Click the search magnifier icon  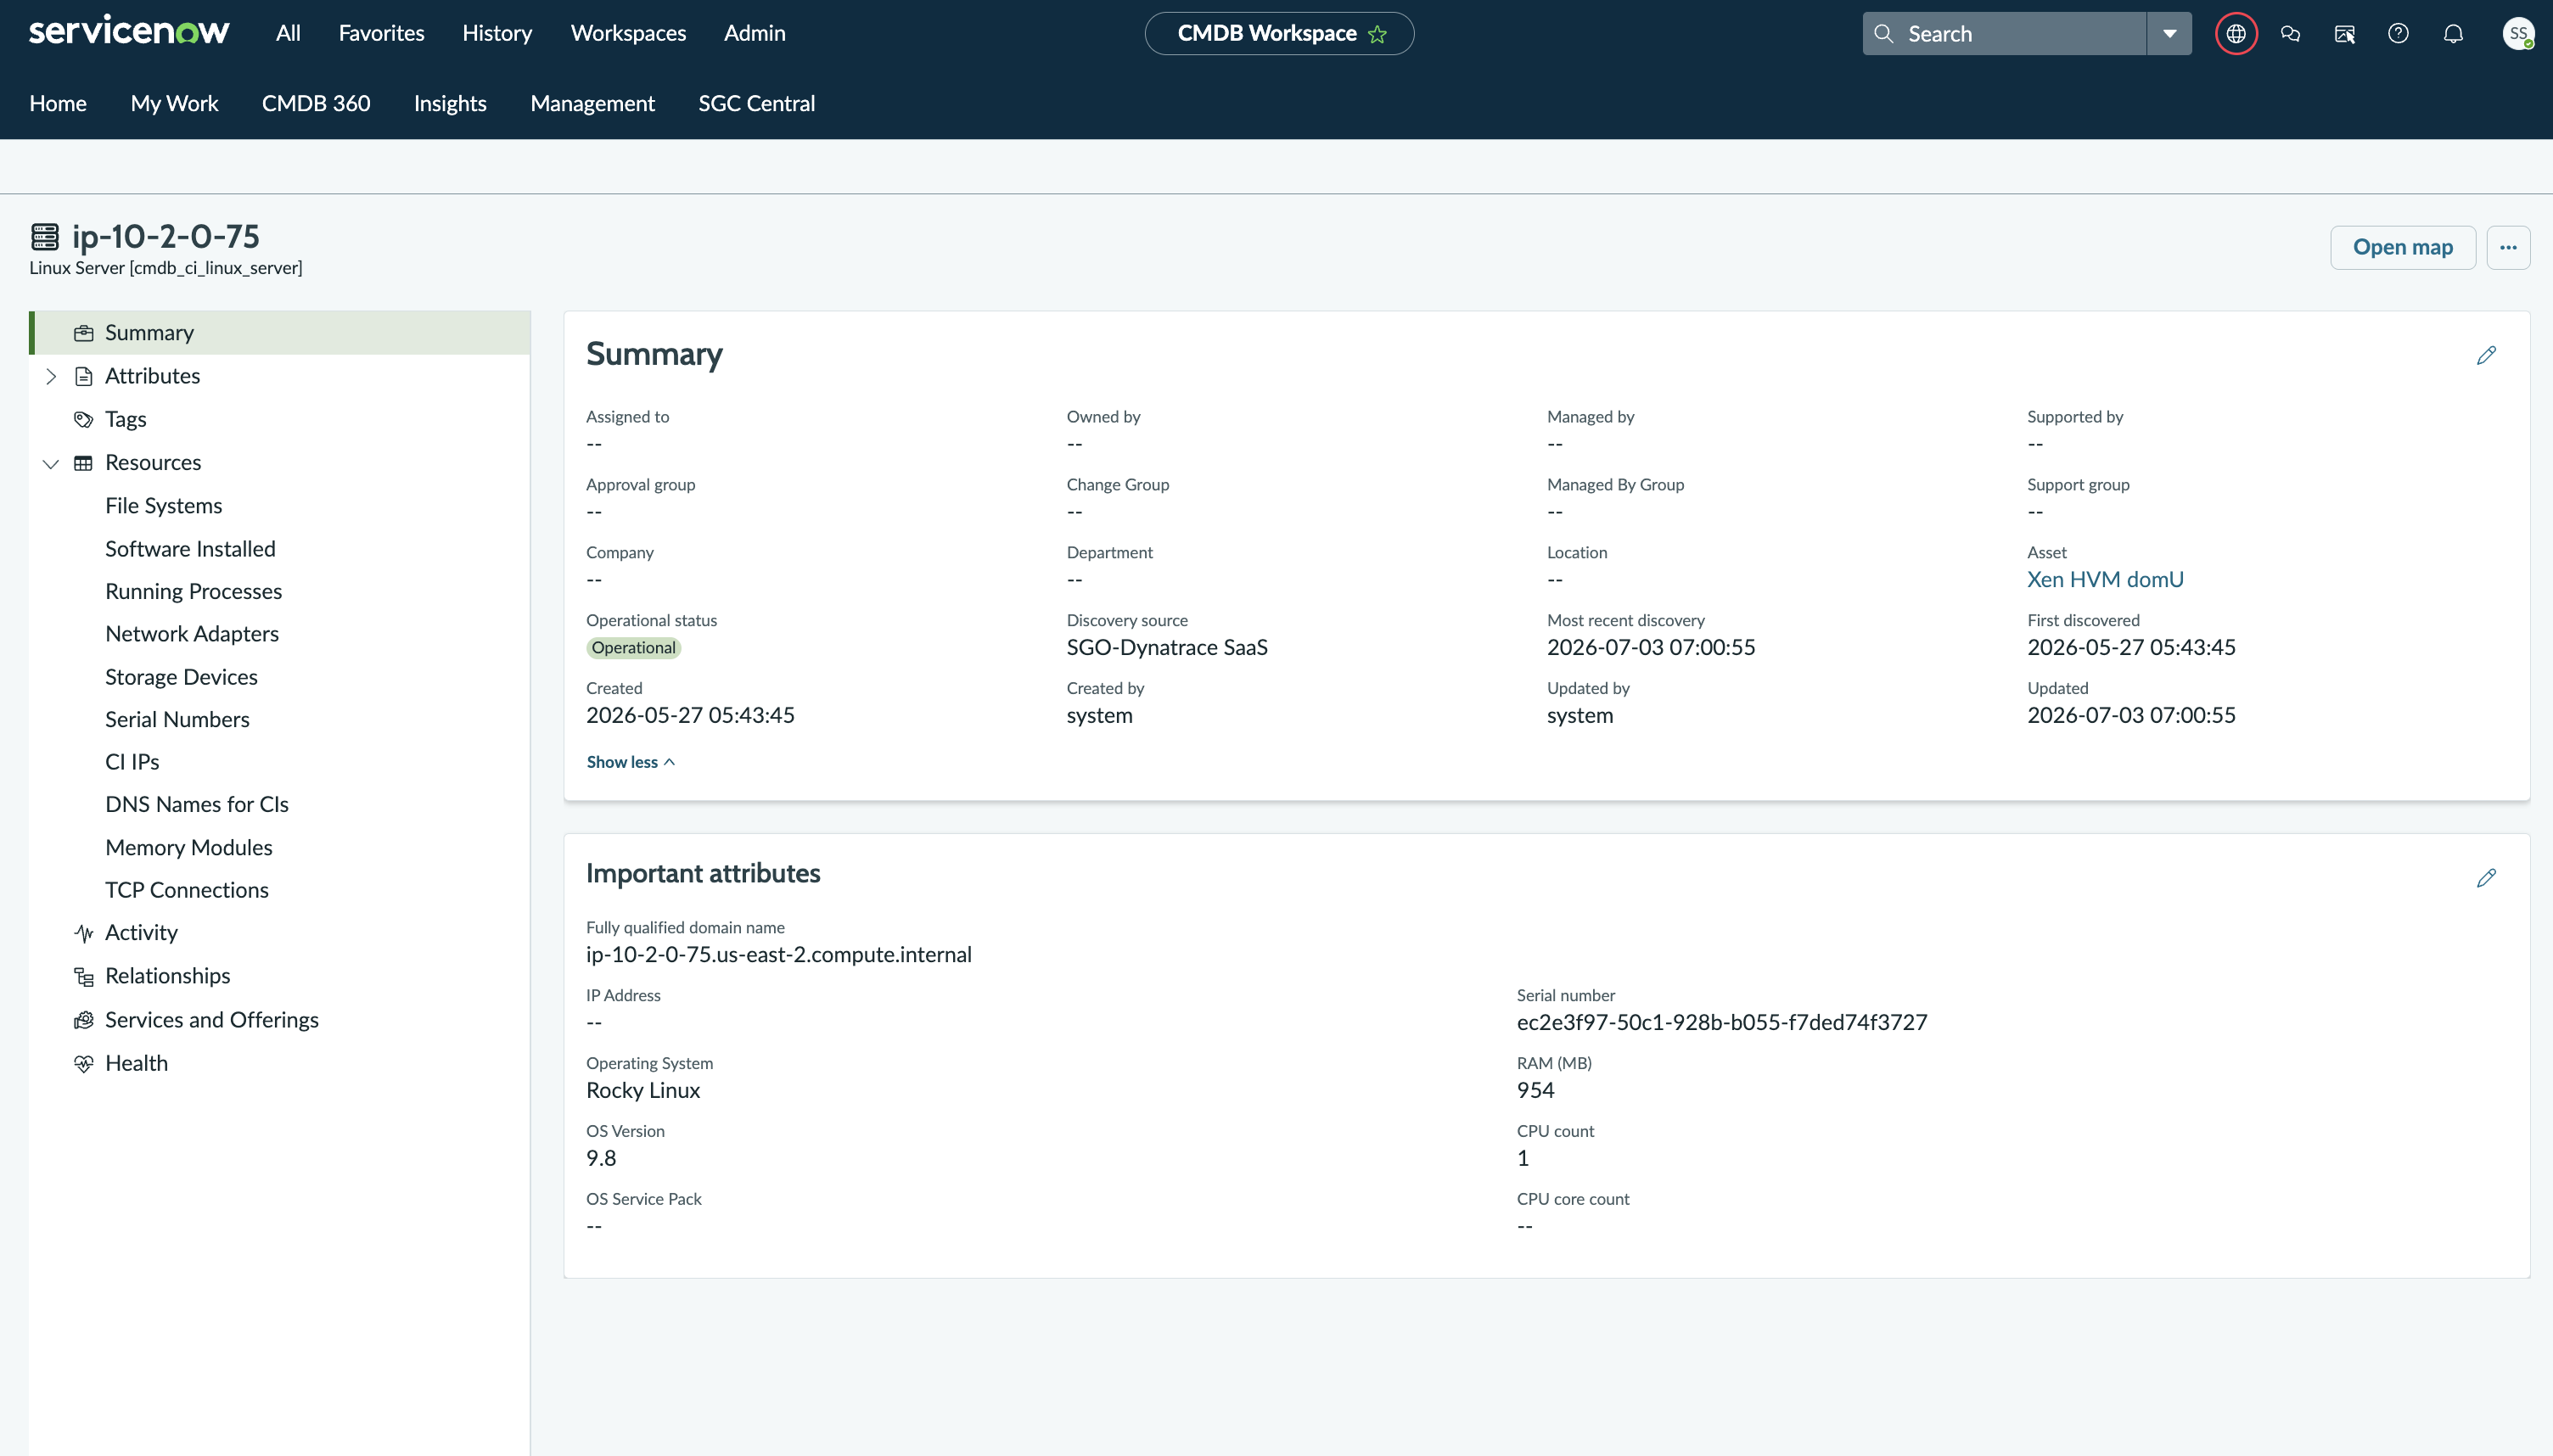click(1883, 34)
